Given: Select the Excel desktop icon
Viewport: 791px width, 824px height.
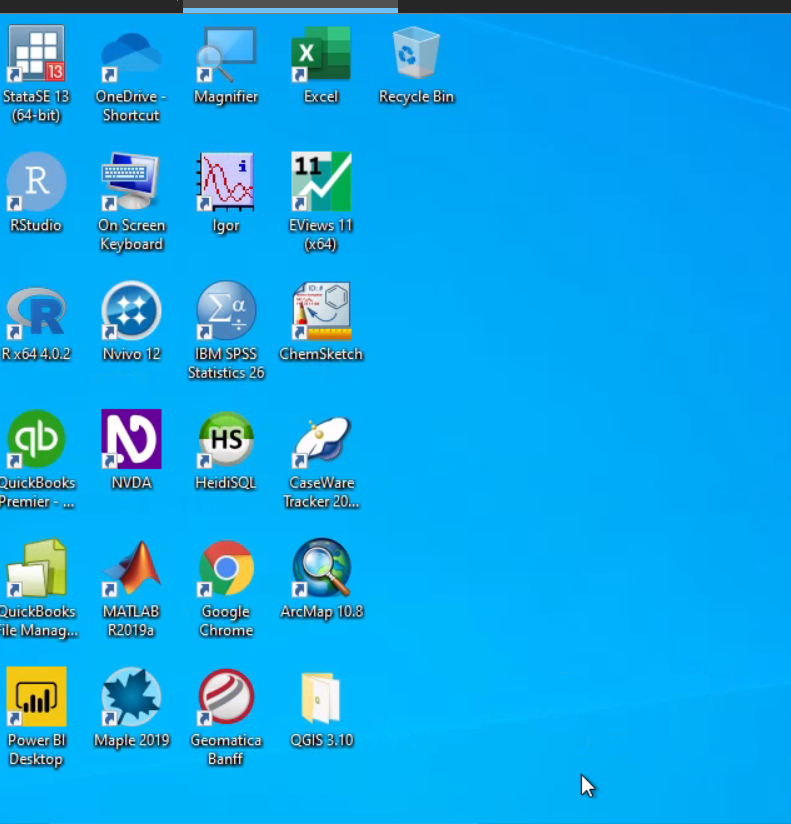Looking at the screenshot, I should click(x=321, y=53).
